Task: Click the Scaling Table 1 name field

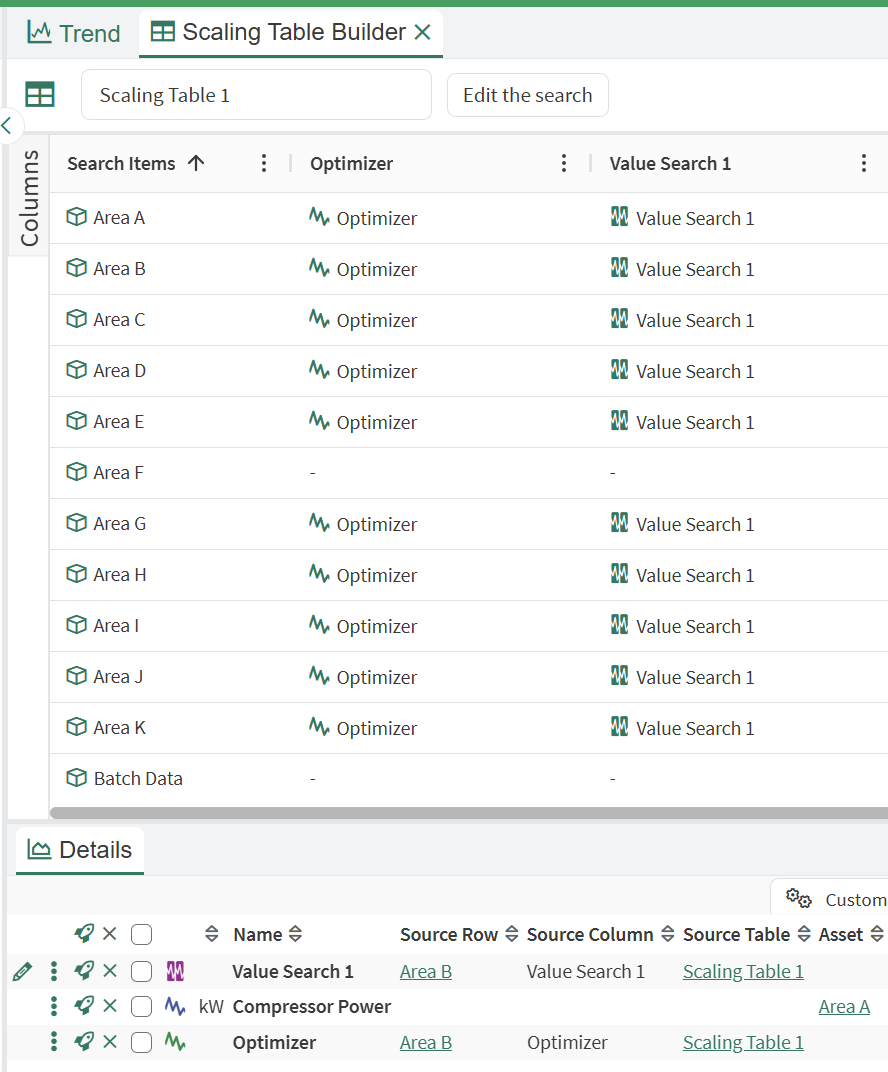Action: pyautogui.click(x=256, y=95)
